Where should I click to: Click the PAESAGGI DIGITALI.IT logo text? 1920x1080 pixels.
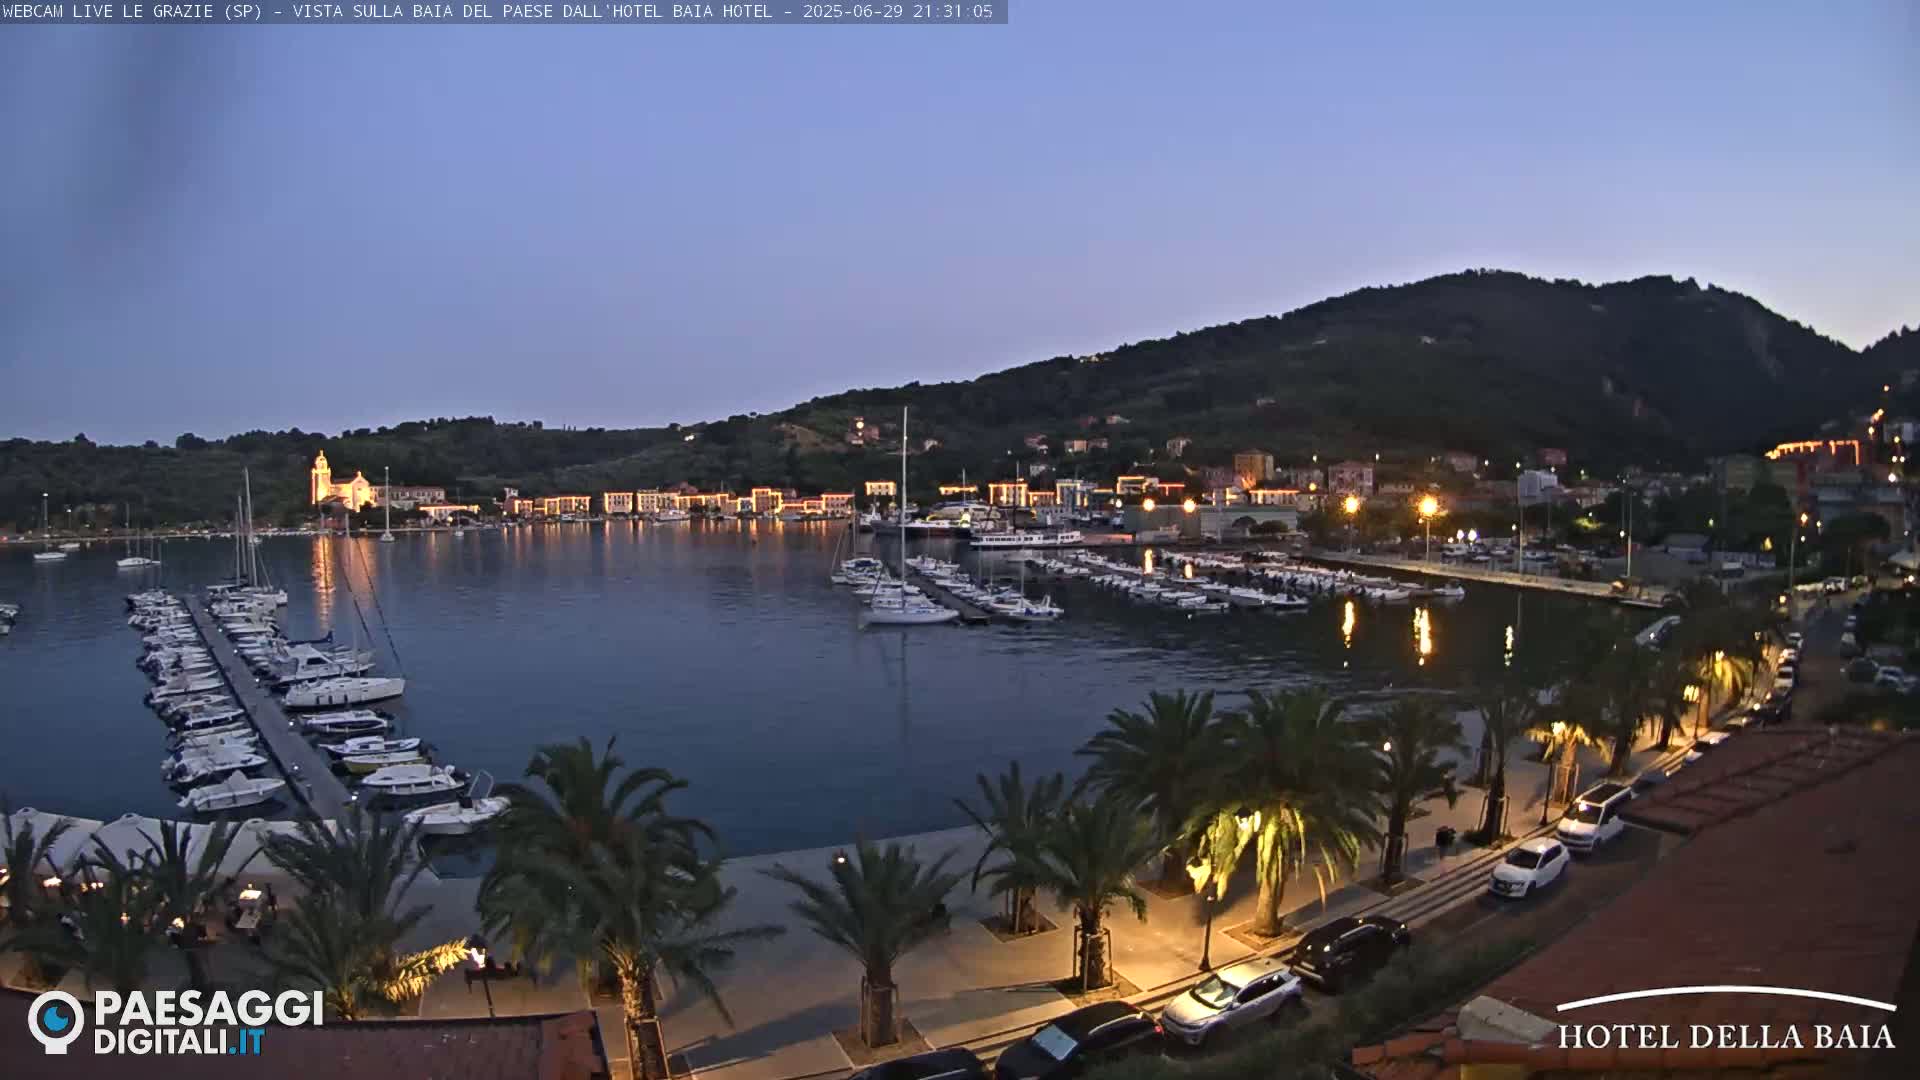click(x=209, y=1022)
